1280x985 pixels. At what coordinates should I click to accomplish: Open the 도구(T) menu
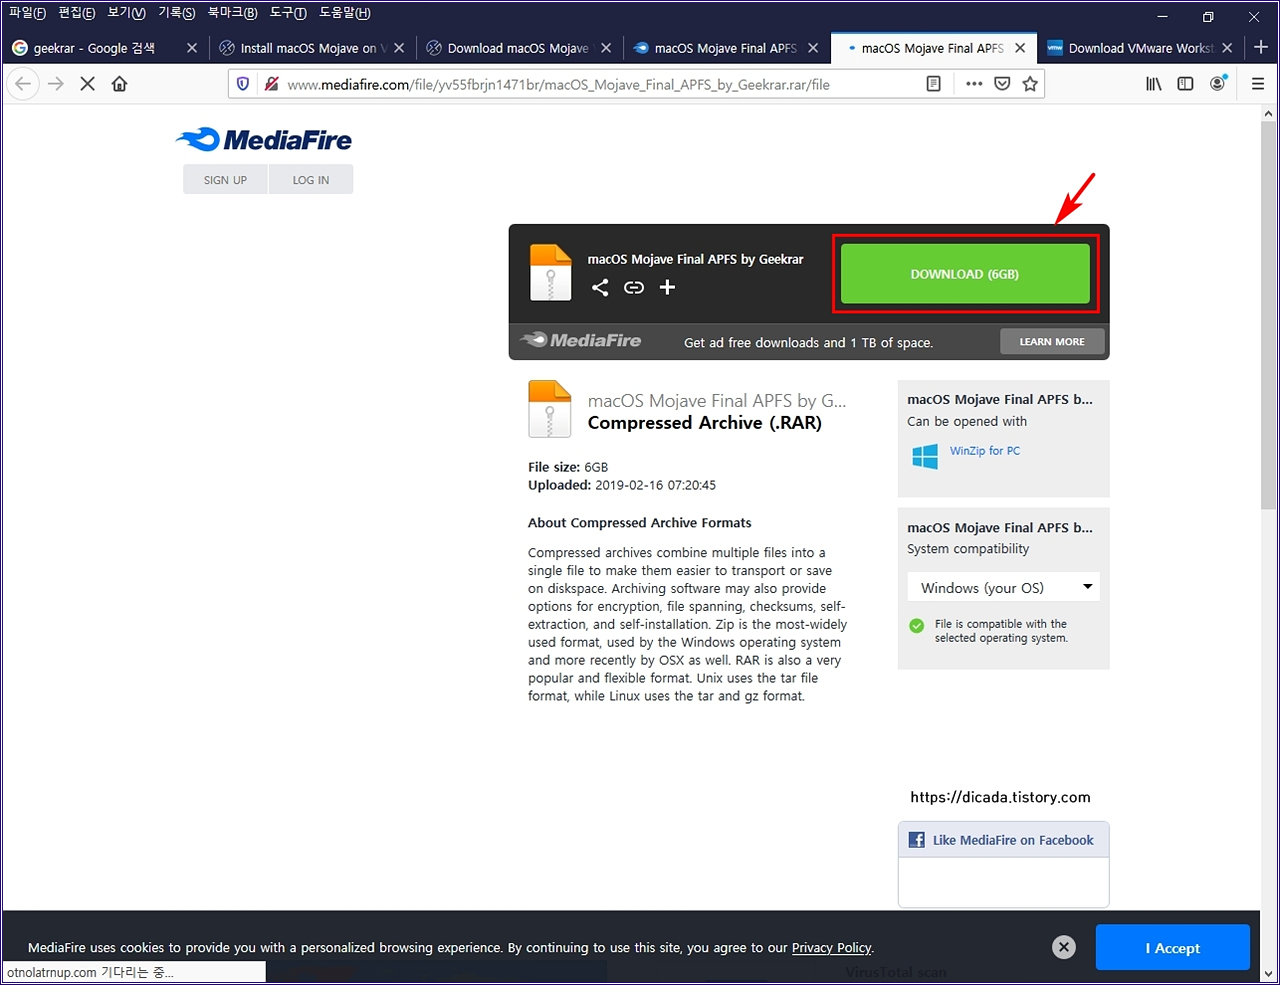pos(288,13)
